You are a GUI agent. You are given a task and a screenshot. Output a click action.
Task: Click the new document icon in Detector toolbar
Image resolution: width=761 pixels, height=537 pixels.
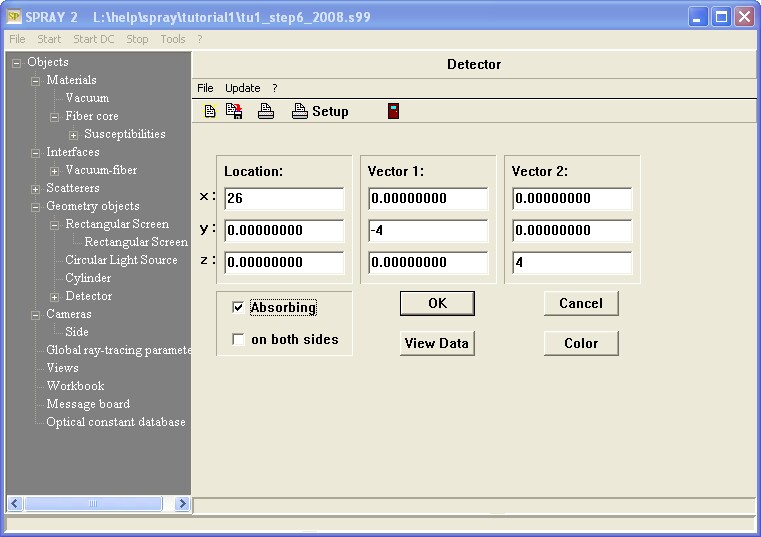[210, 111]
